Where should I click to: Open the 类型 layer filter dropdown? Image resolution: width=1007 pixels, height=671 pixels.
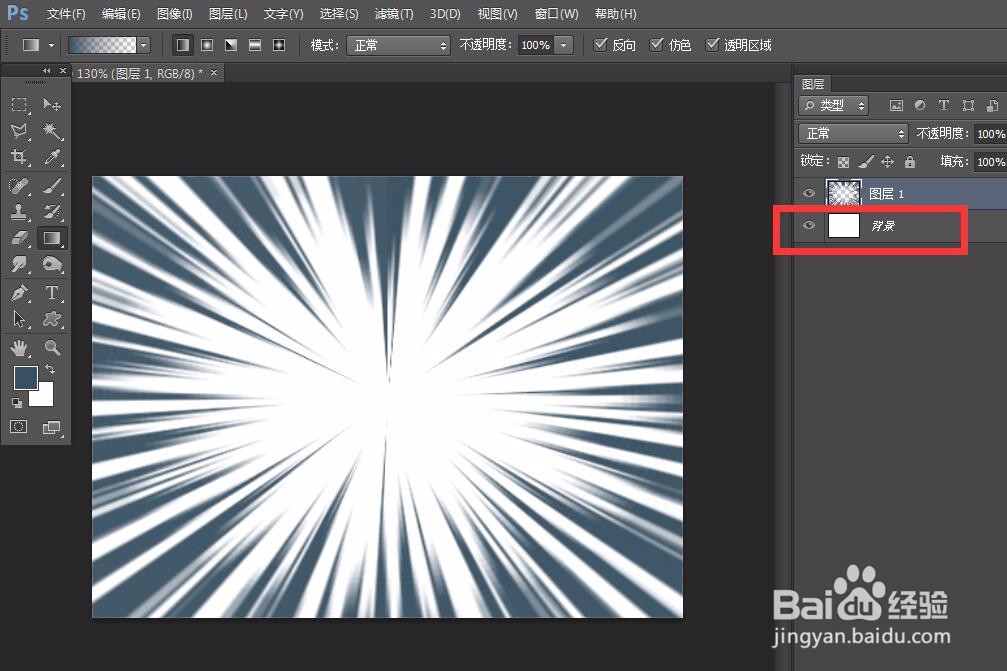pos(834,105)
